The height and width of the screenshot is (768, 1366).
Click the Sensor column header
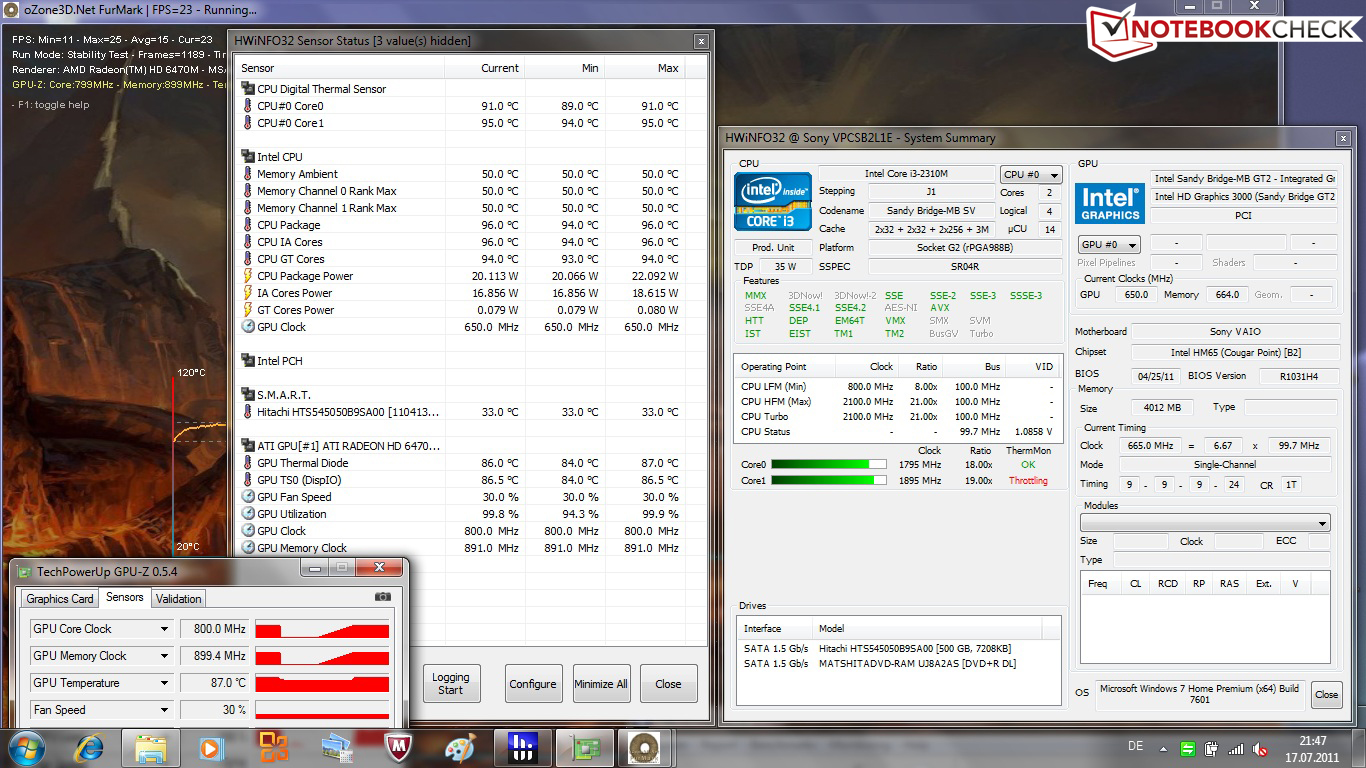[x=340, y=68]
